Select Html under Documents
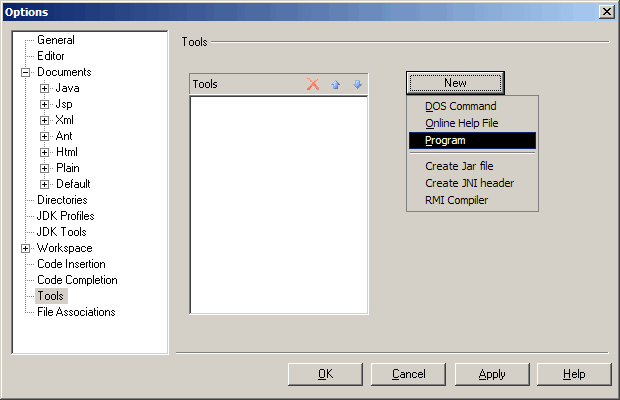620x400 pixels. click(66, 152)
